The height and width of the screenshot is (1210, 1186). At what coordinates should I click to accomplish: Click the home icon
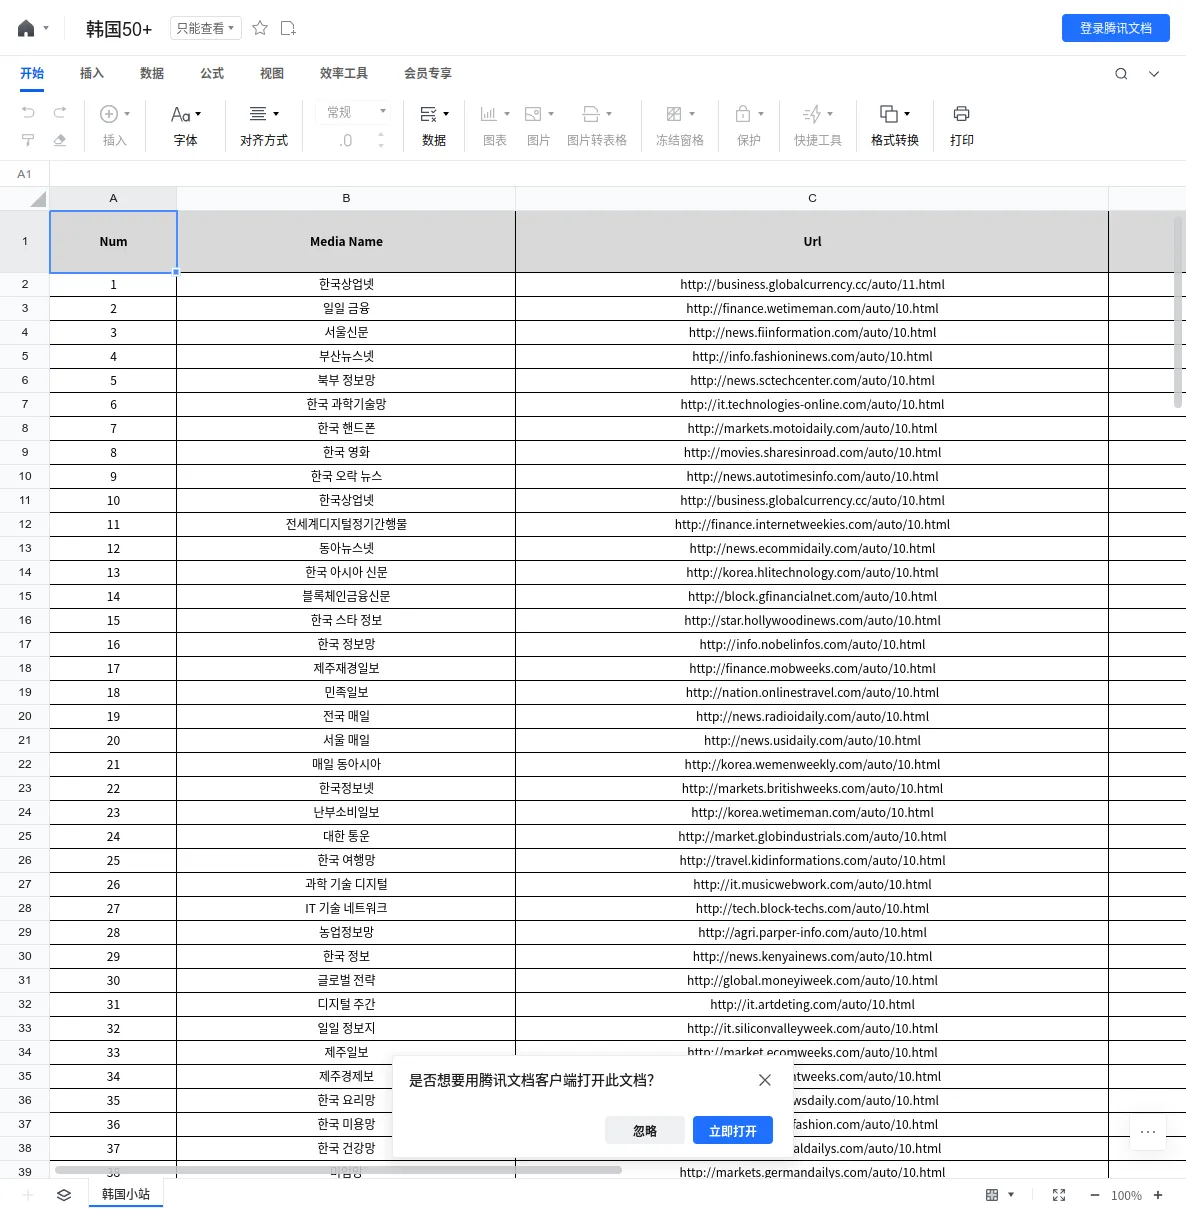click(x=26, y=28)
